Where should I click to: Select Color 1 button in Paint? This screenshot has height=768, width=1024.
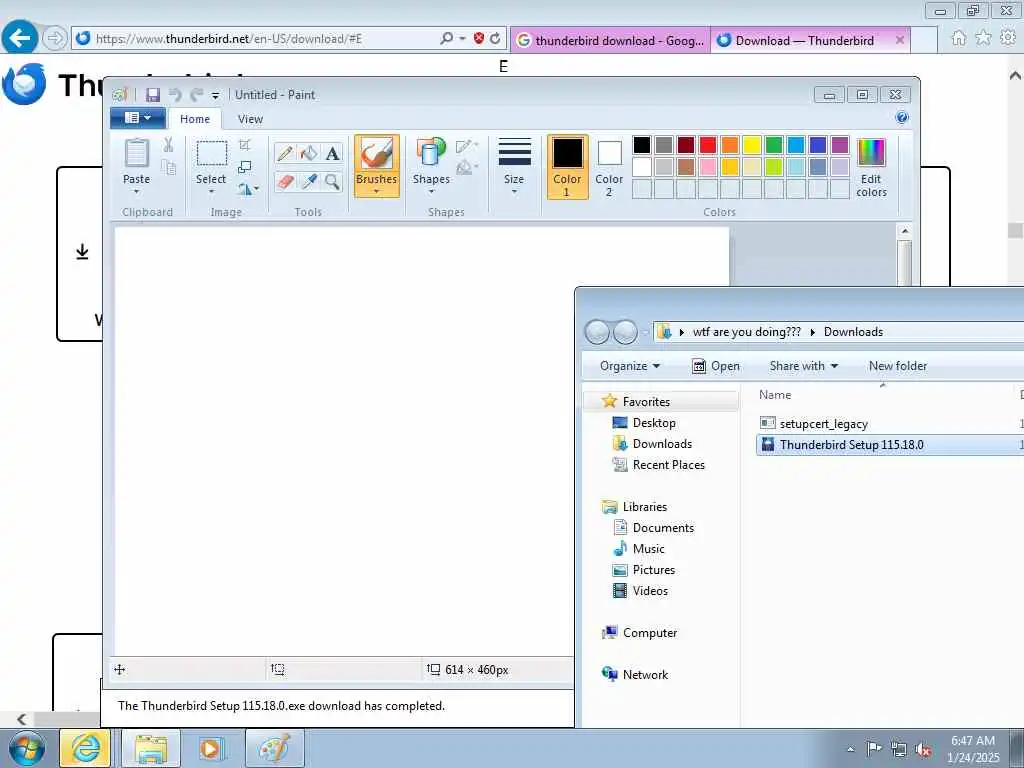pyautogui.click(x=567, y=167)
